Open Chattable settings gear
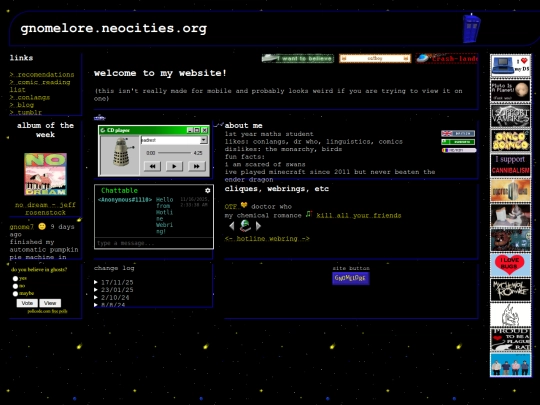The image size is (540, 405). pyautogui.click(x=207, y=190)
